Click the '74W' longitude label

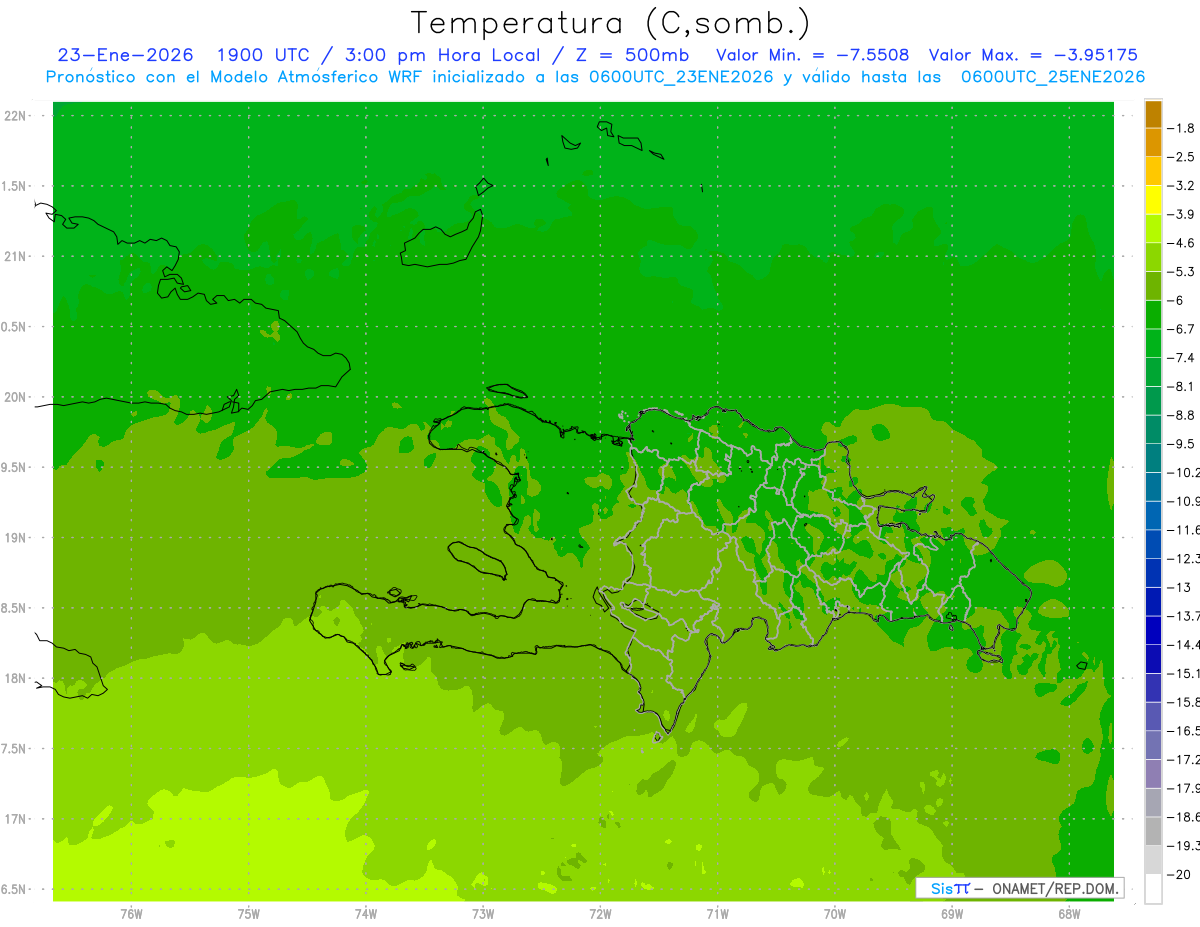pyautogui.click(x=366, y=914)
